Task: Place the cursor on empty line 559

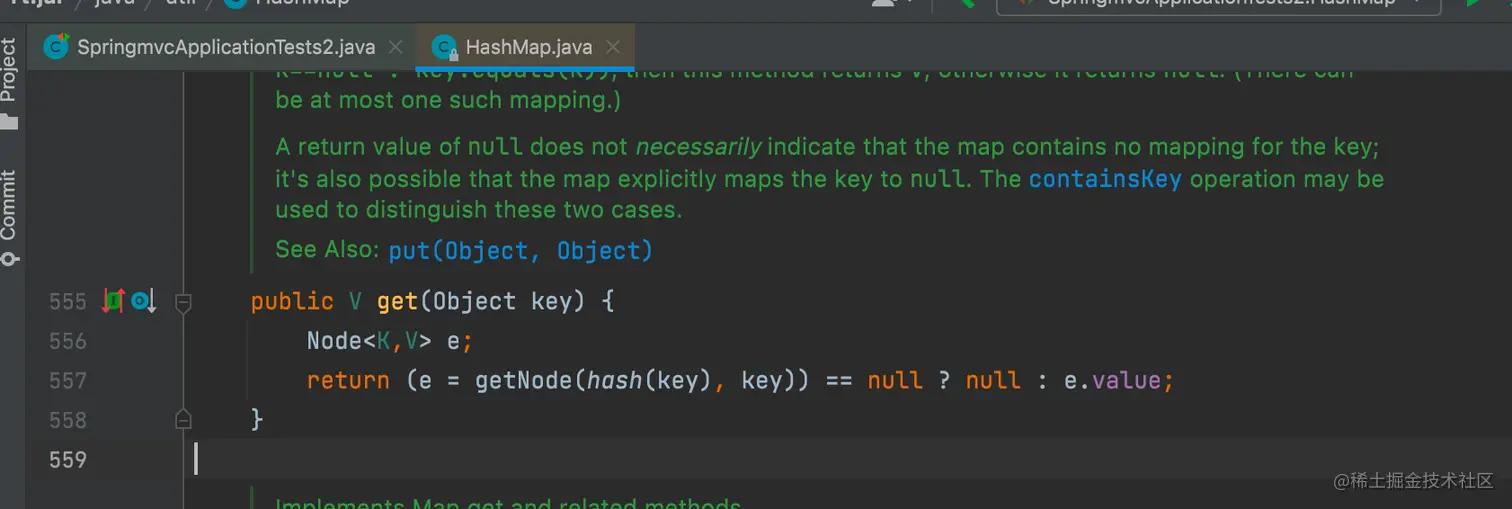Action: click(x=850, y=459)
